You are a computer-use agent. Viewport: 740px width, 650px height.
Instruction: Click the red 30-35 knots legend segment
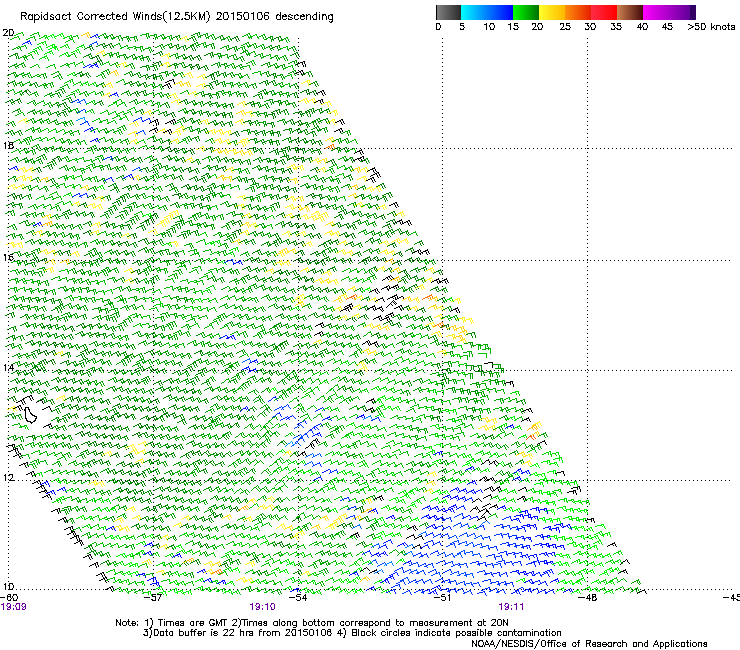point(604,12)
